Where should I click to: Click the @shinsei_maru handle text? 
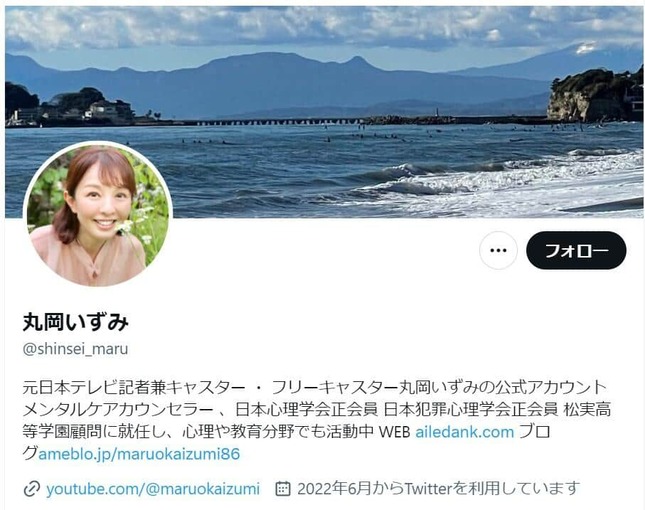point(75,349)
